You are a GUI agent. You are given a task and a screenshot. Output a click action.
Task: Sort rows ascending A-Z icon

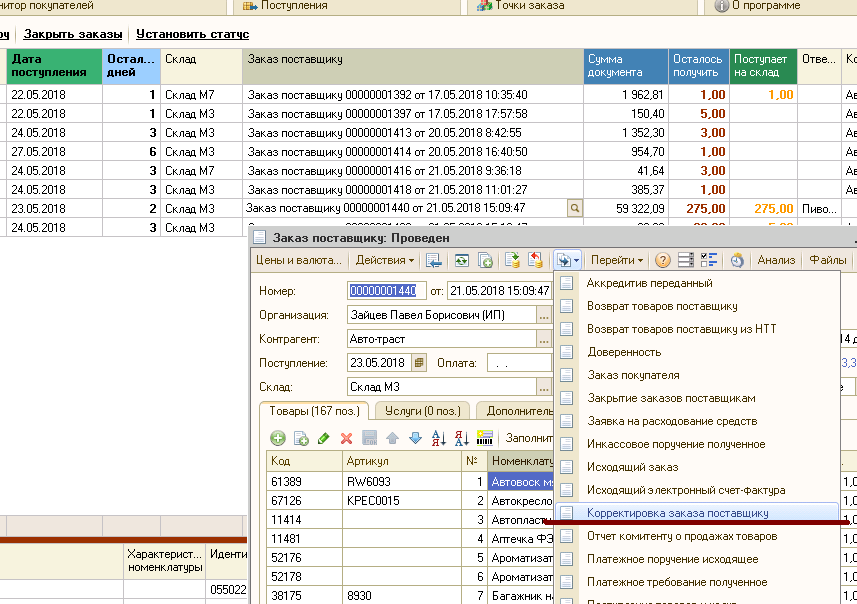(x=439, y=438)
